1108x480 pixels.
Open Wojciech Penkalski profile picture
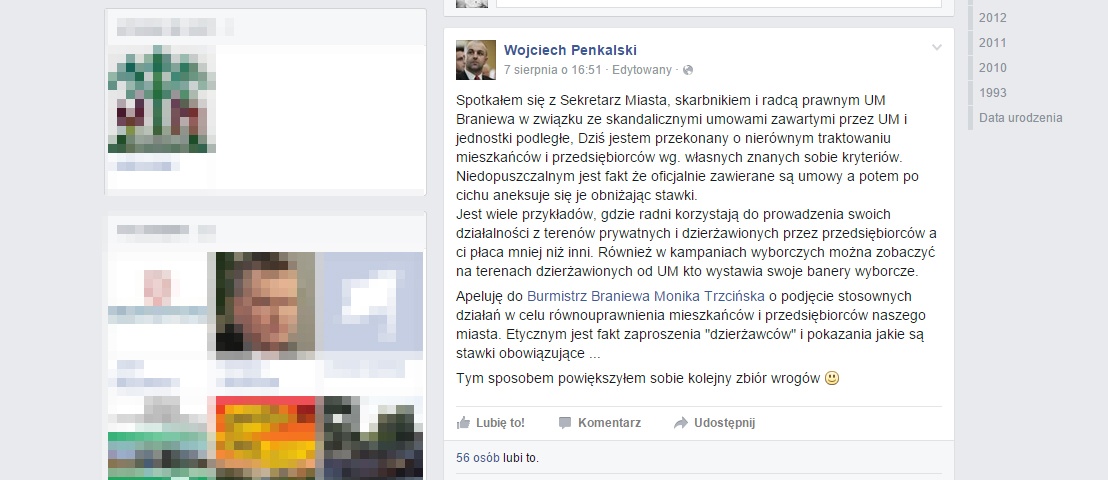point(476,60)
